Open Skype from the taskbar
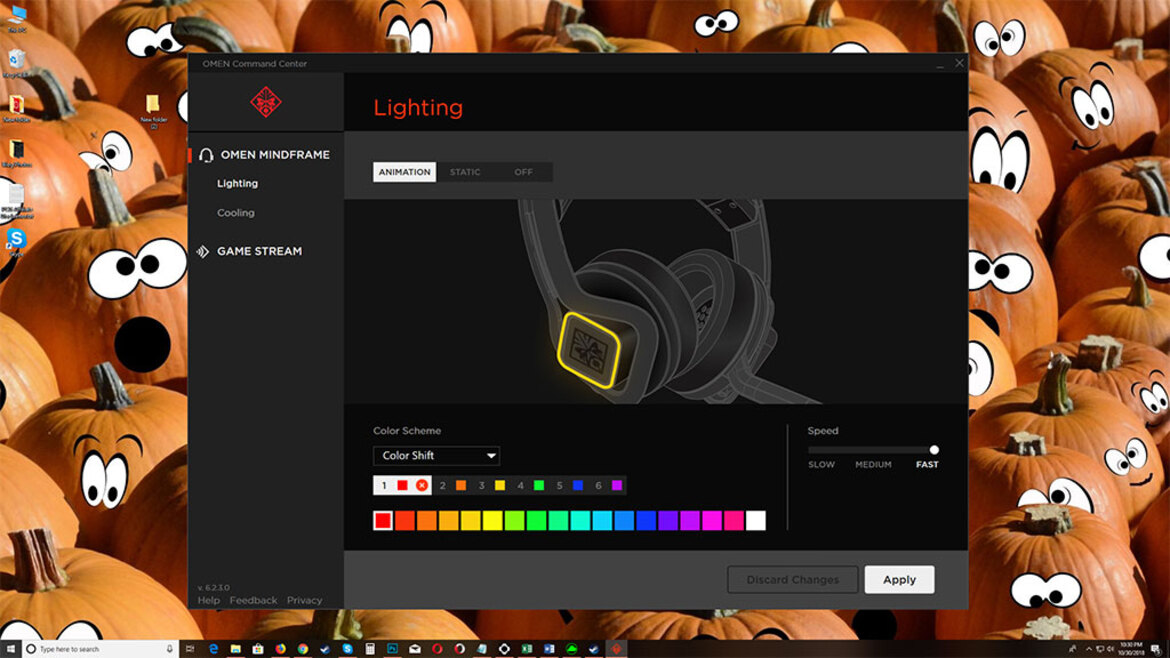This screenshot has height=658, width=1170. [x=348, y=649]
